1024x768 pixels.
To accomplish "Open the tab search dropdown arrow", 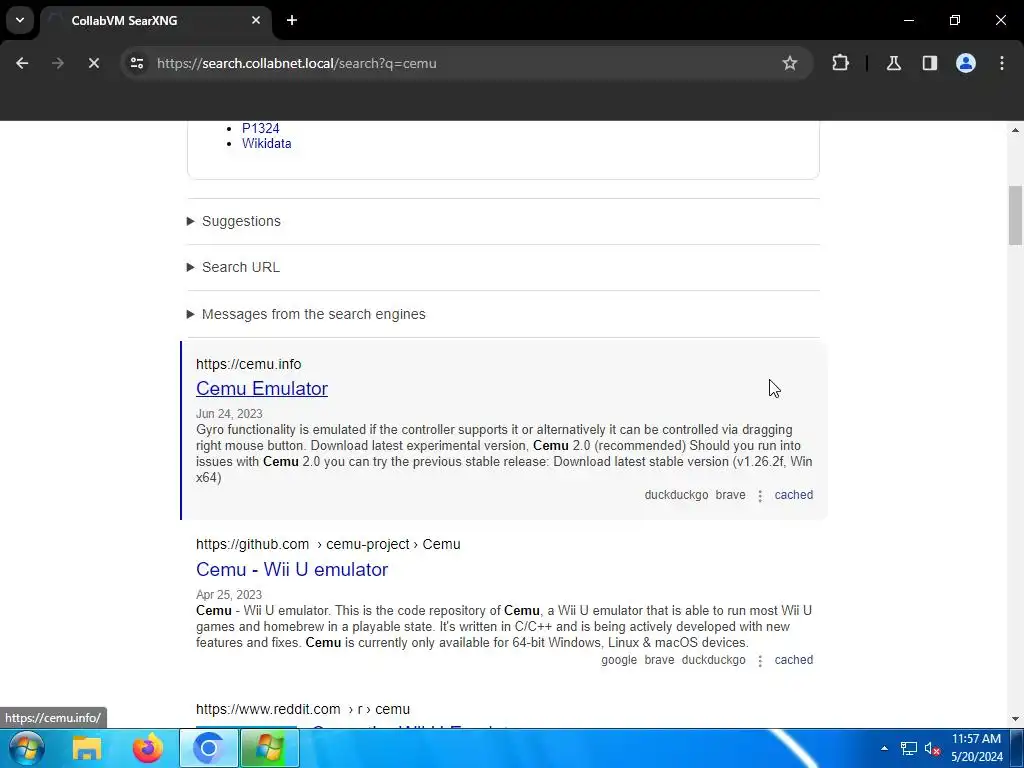I will tap(20, 20).
